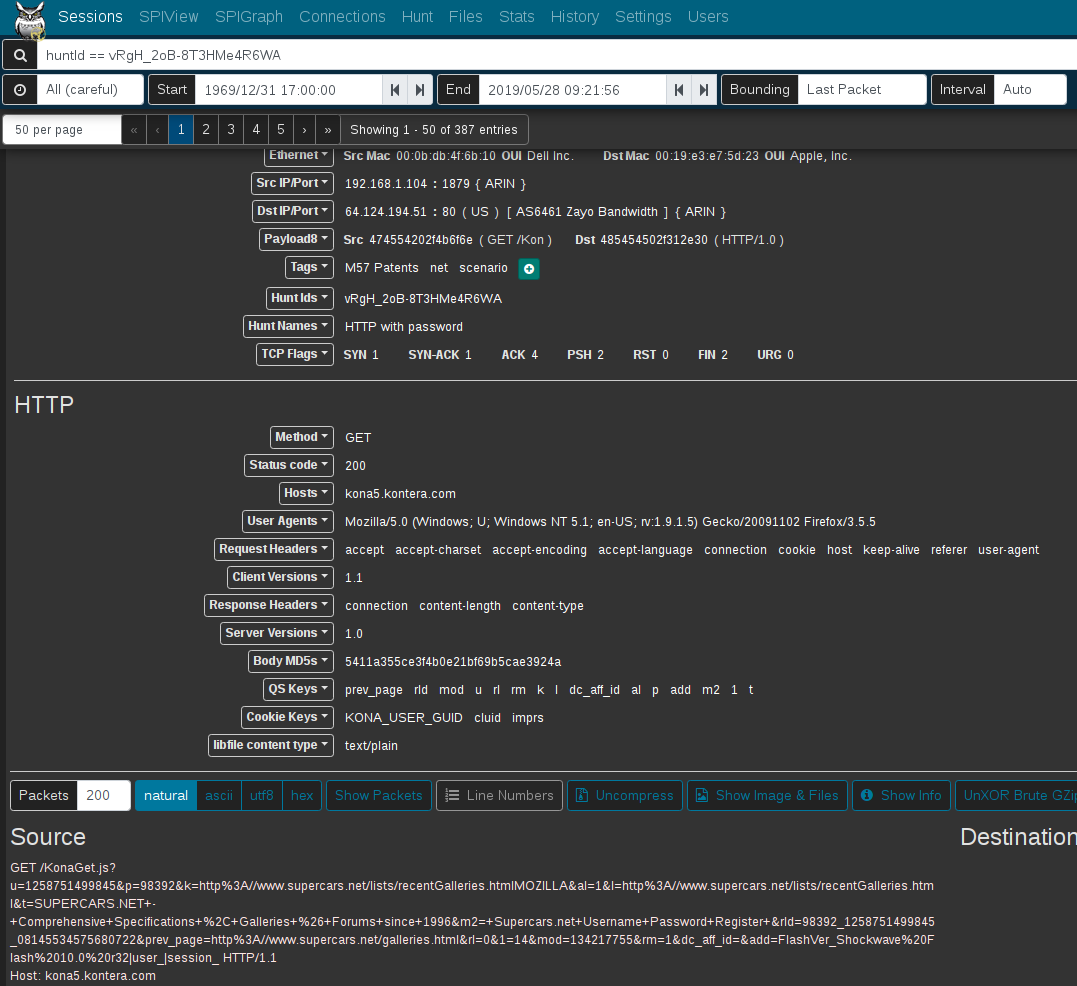Step End time to previous
Image resolution: width=1077 pixels, height=986 pixels.
[x=679, y=90]
